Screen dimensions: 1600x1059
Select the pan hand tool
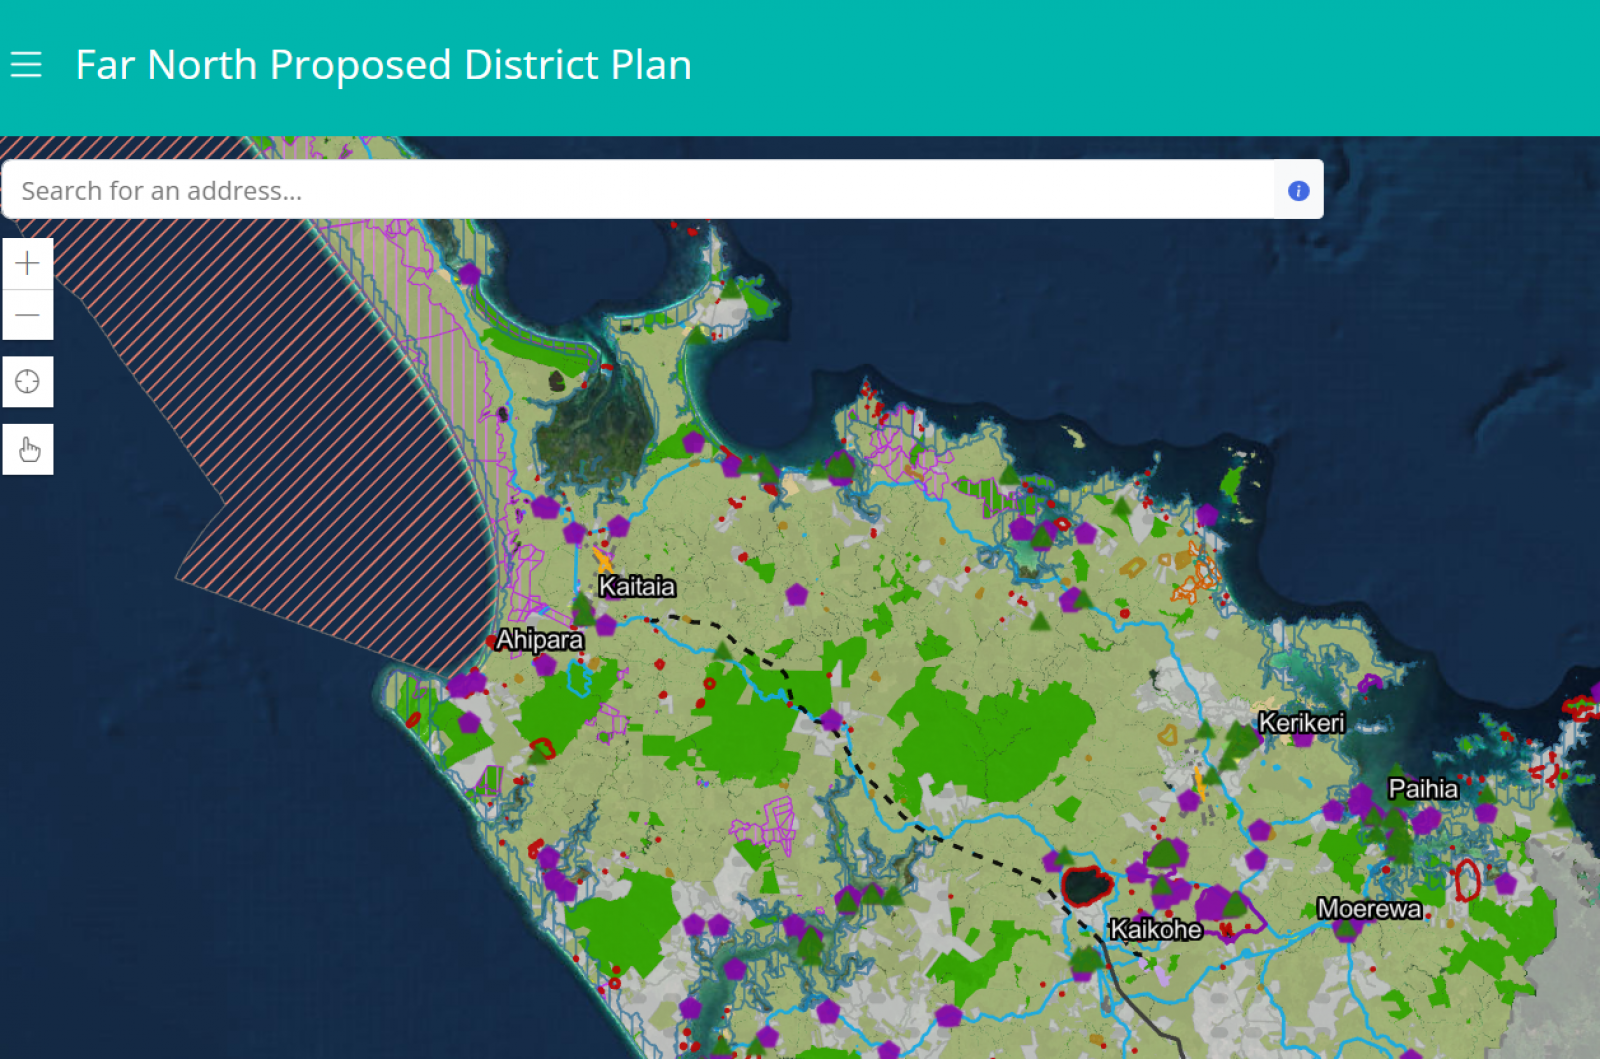point(28,449)
